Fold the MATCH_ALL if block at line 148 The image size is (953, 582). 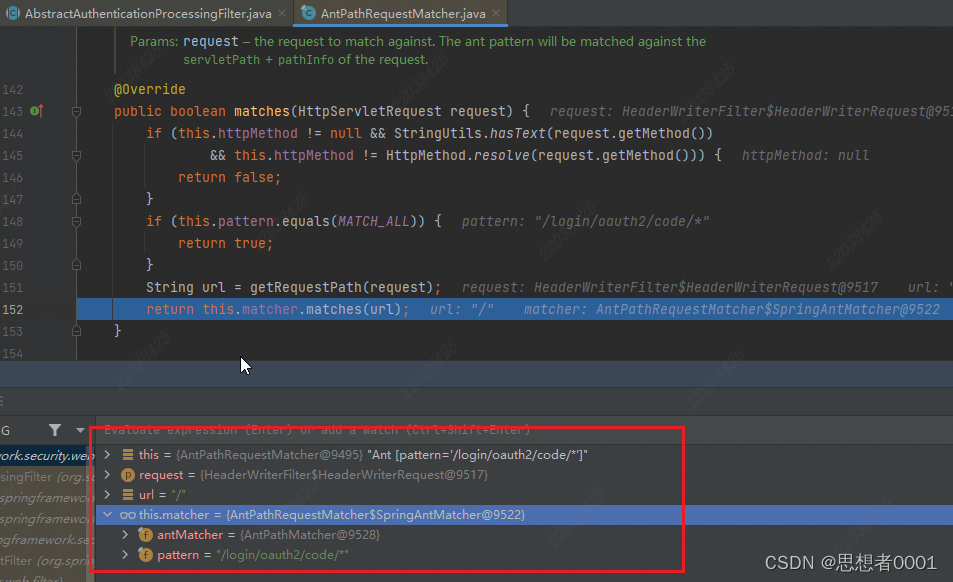[77, 221]
